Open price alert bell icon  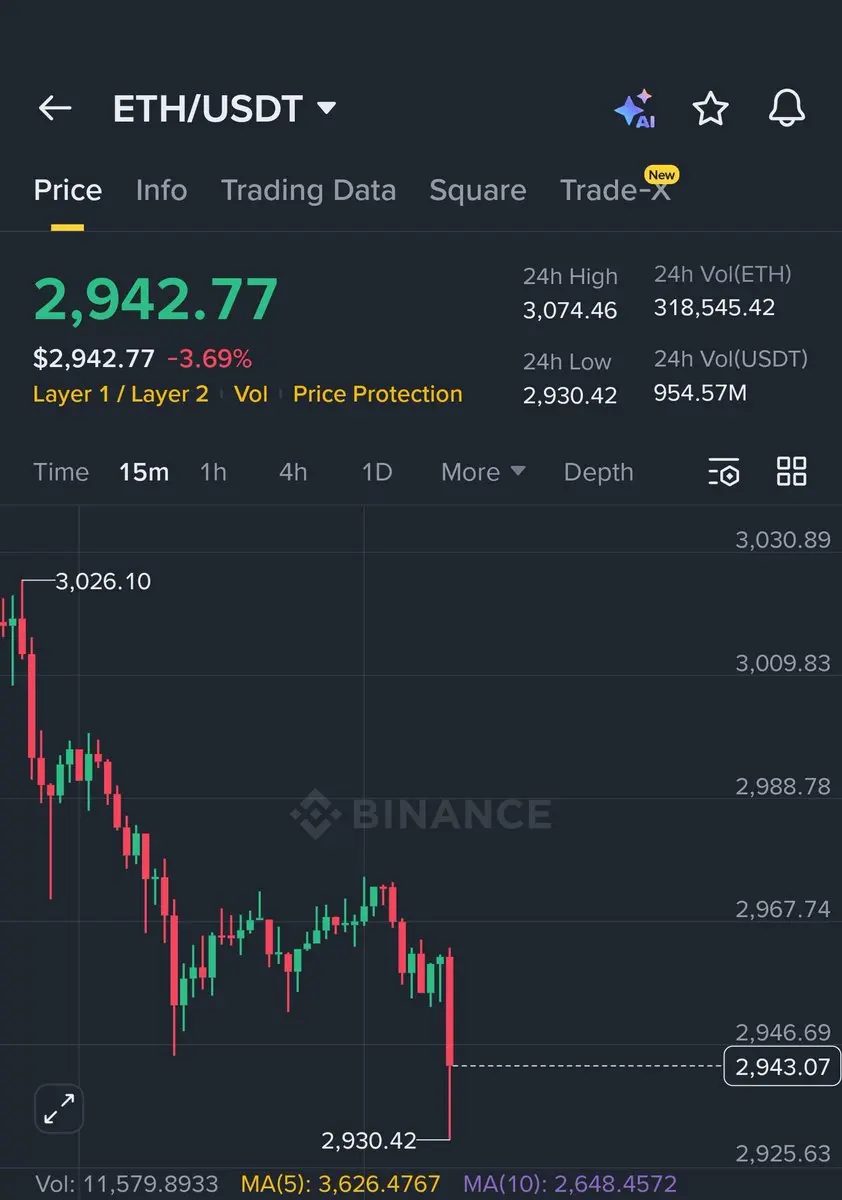coord(787,109)
